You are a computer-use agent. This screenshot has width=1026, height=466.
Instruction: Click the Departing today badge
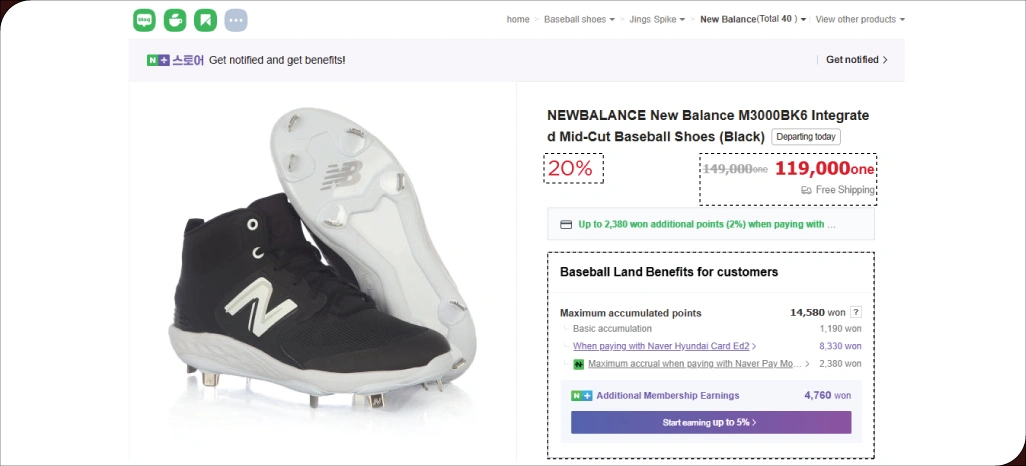(x=806, y=137)
